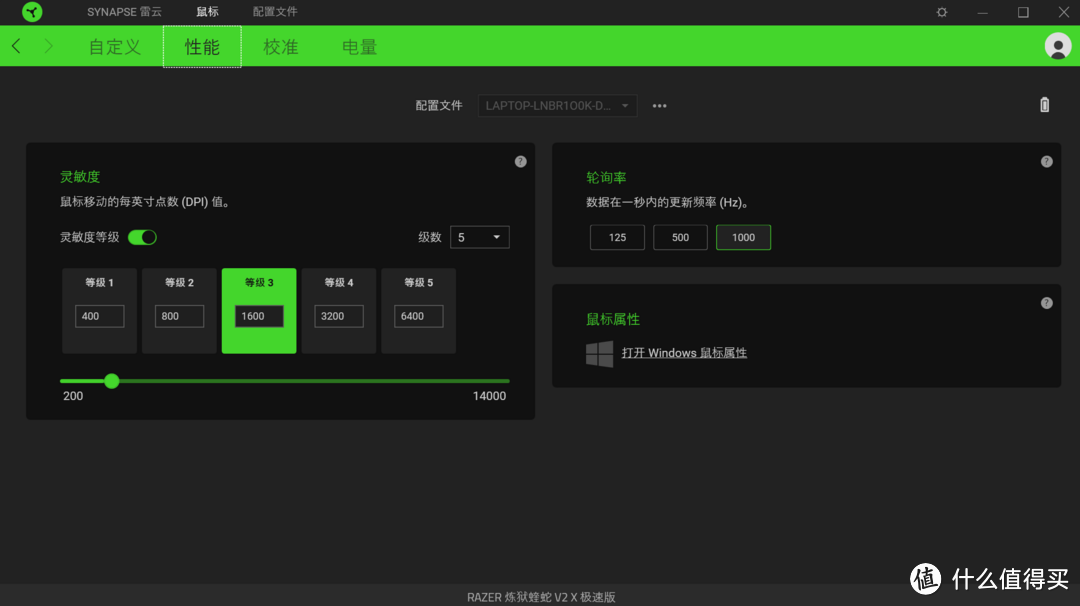Screen dimensions: 1080x606
Task: Open the SYNAPSE 雷云 menu
Action: click(124, 12)
